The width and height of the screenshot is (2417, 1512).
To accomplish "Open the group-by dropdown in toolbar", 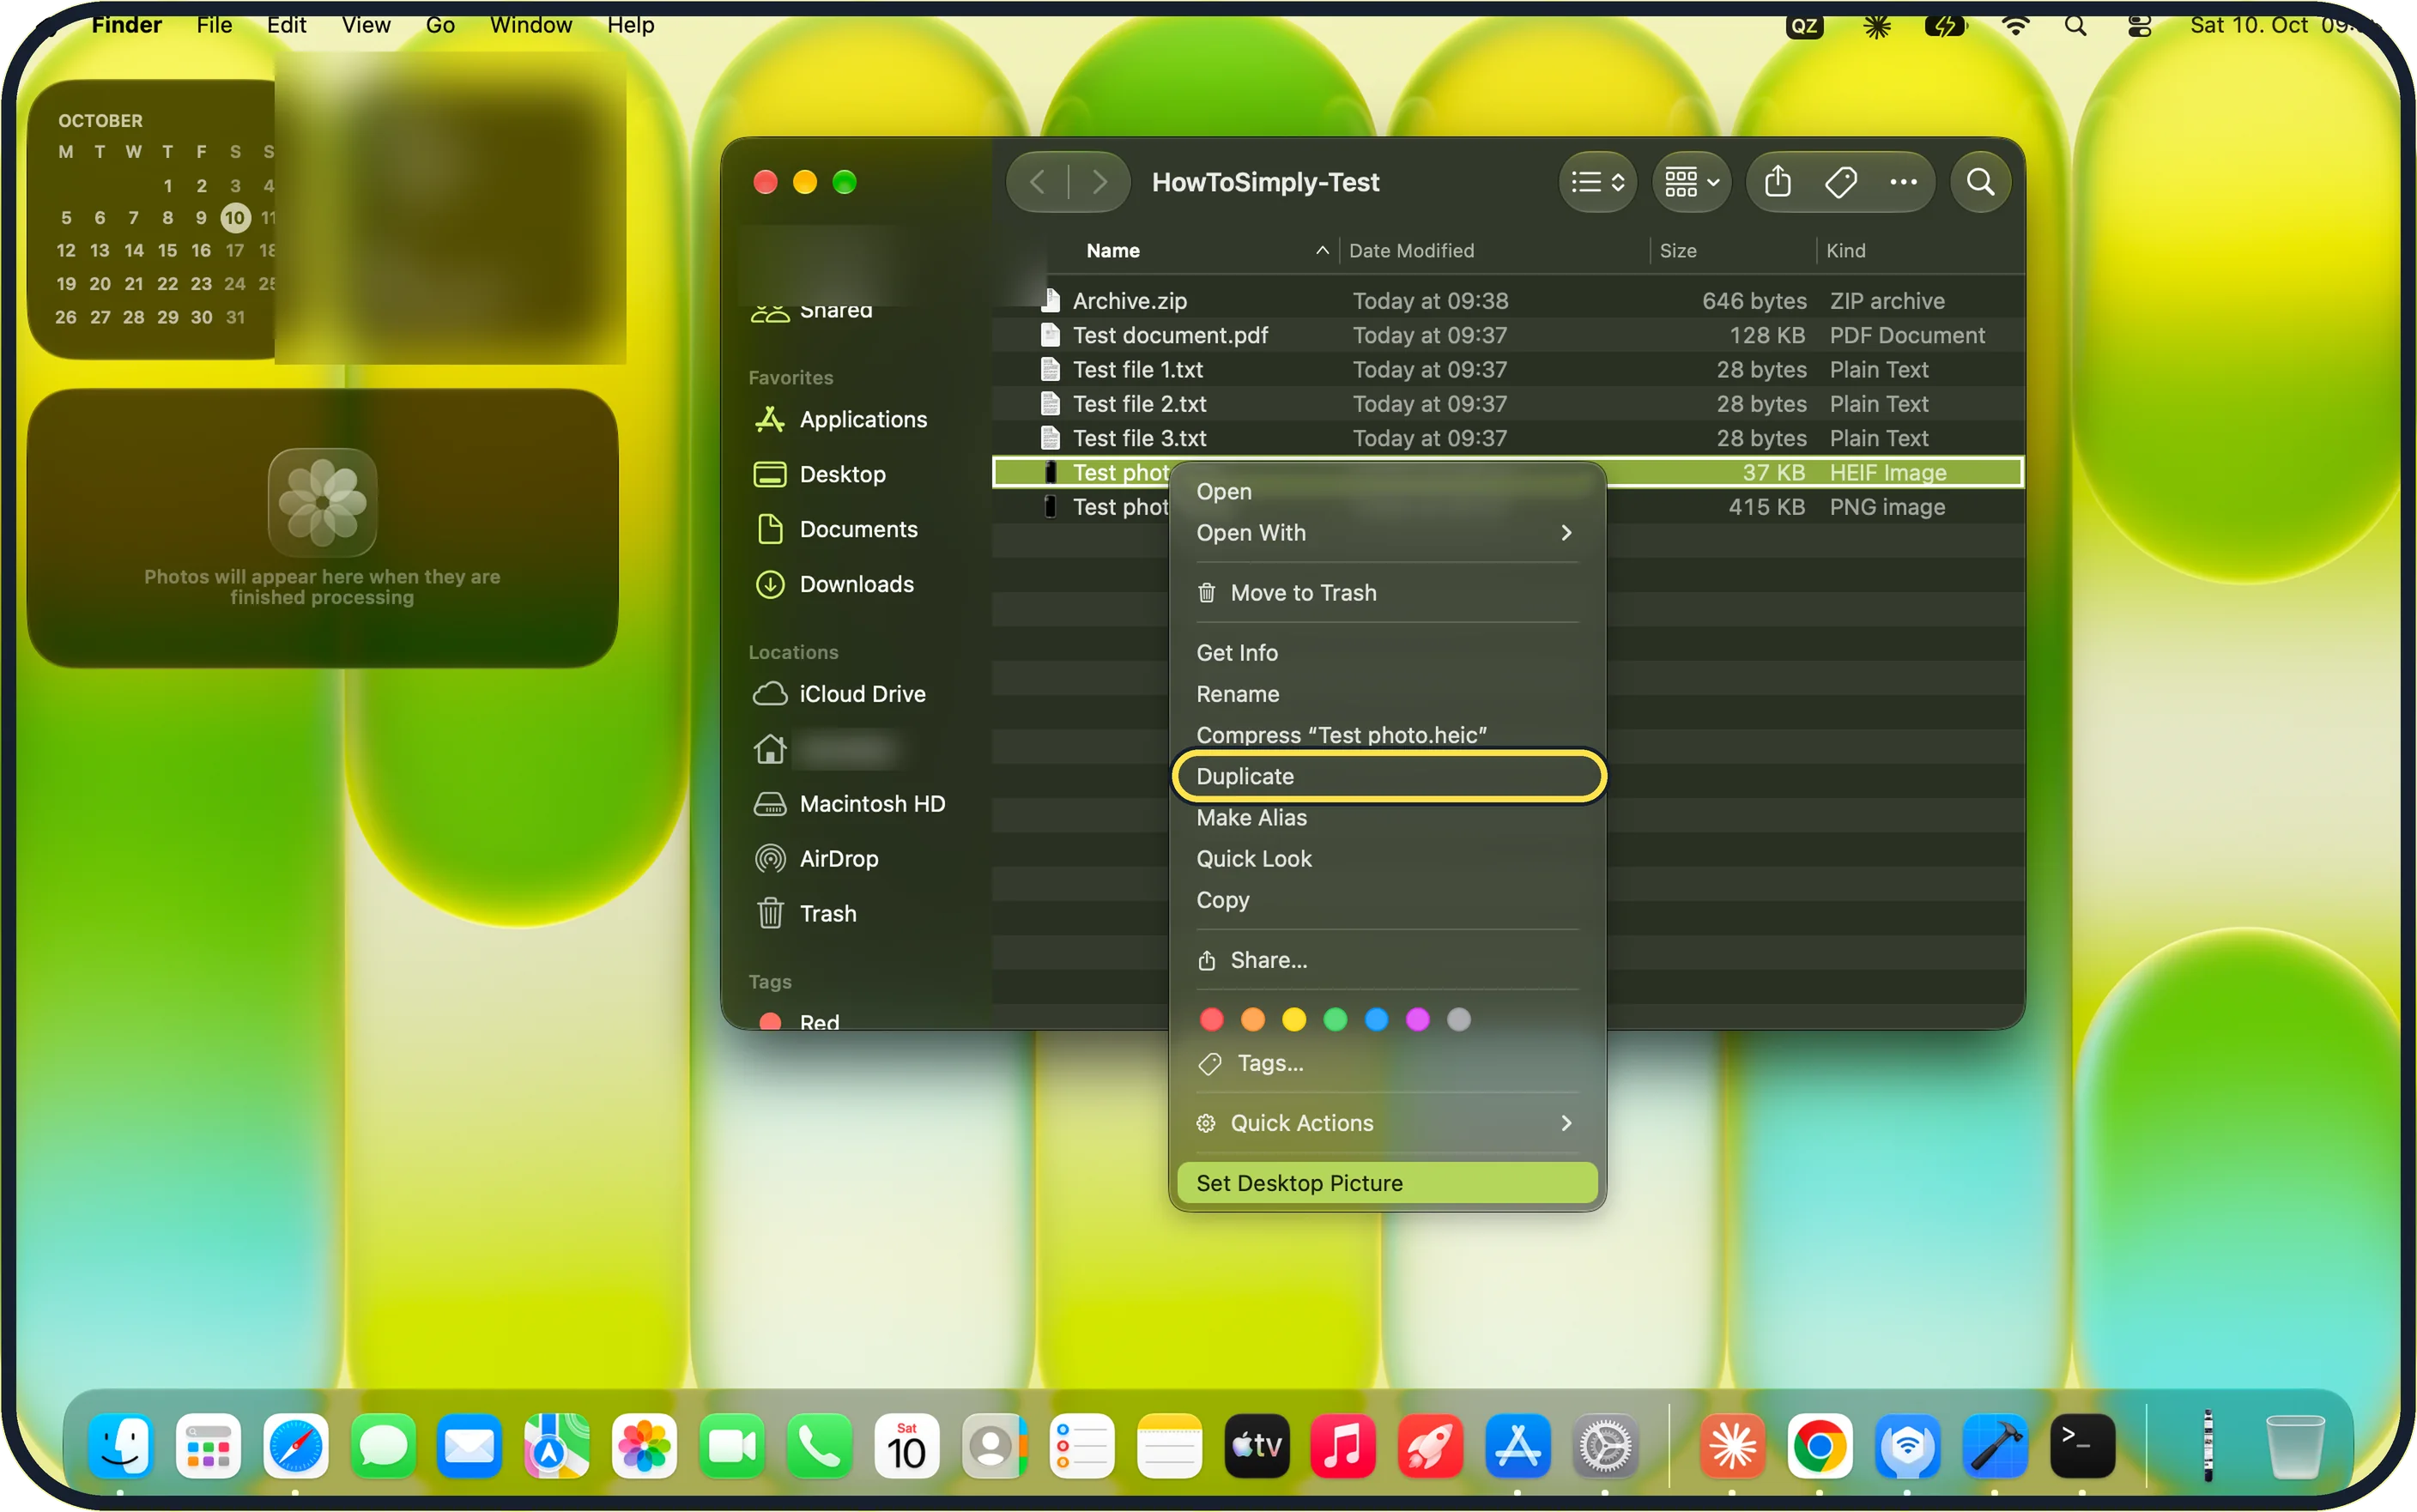I will point(1691,182).
